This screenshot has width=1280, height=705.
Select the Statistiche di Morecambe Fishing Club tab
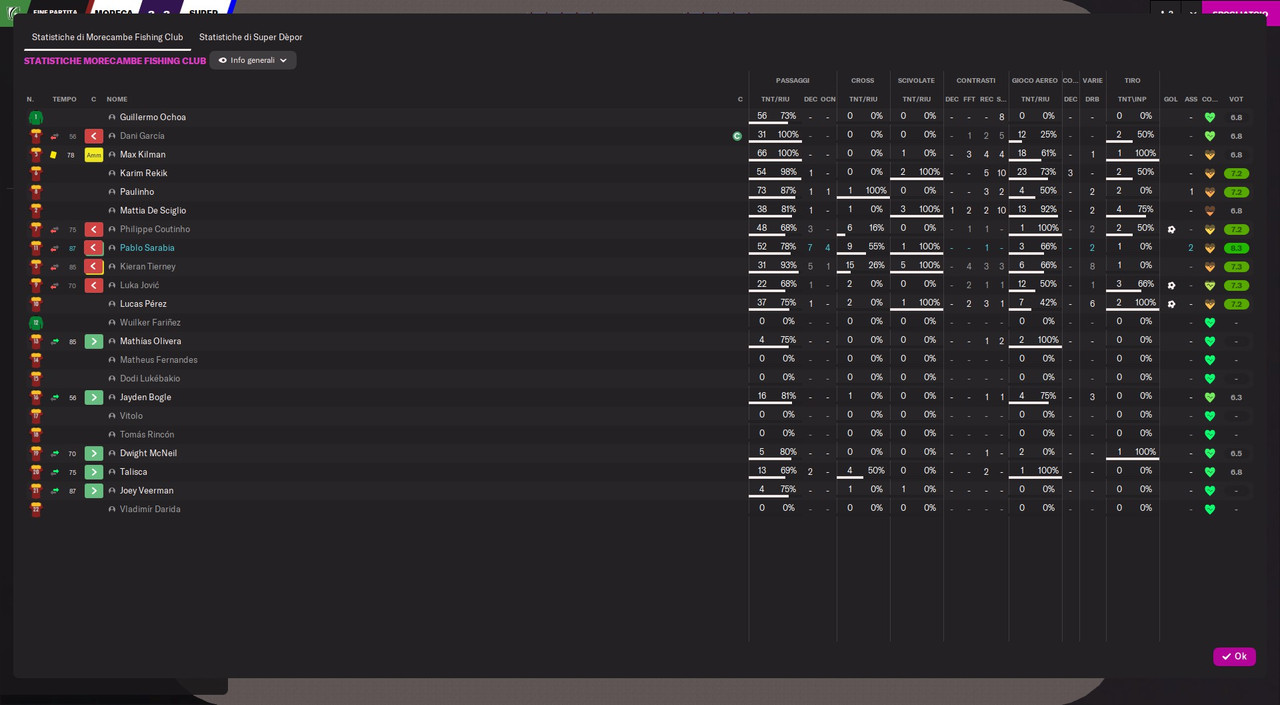(107, 37)
